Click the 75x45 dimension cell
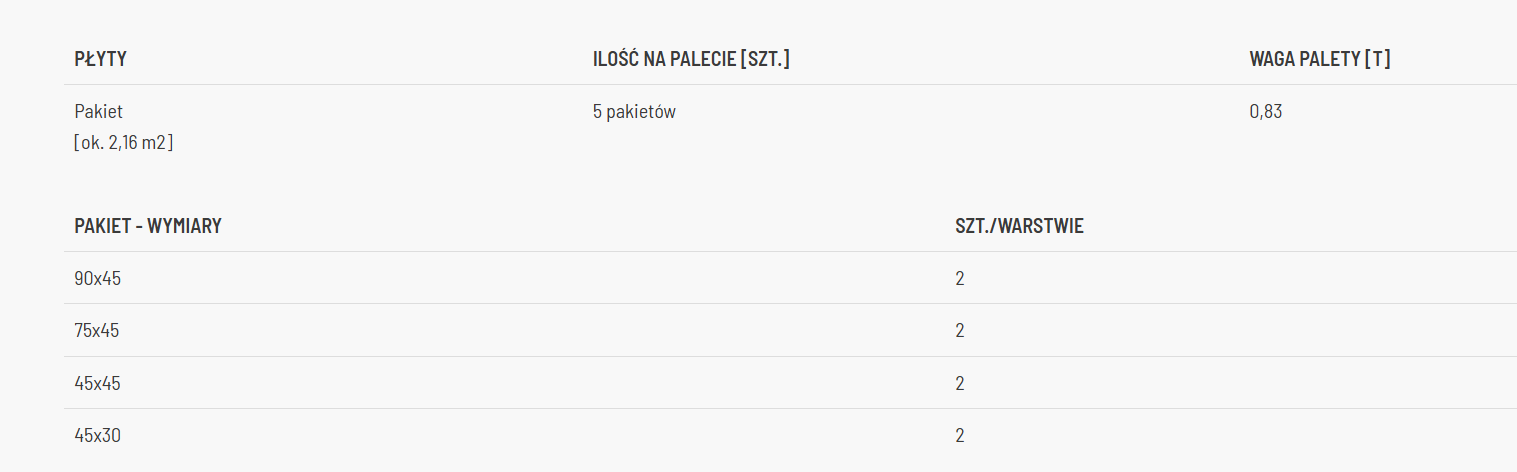1517x472 pixels. (x=96, y=330)
